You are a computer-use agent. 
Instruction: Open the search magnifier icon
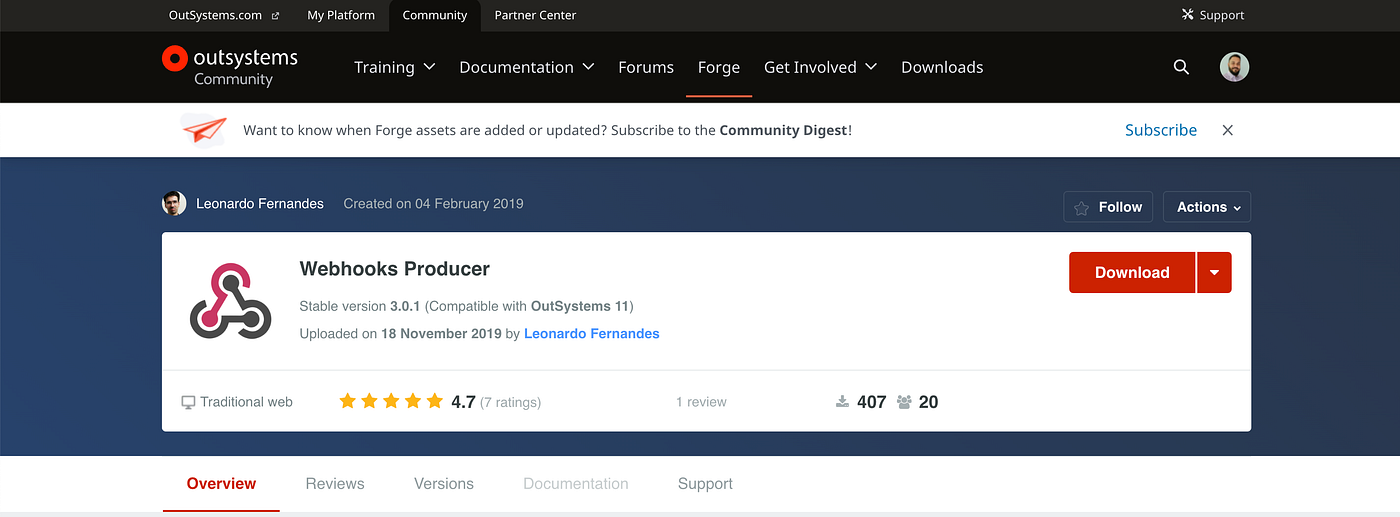pos(1181,67)
